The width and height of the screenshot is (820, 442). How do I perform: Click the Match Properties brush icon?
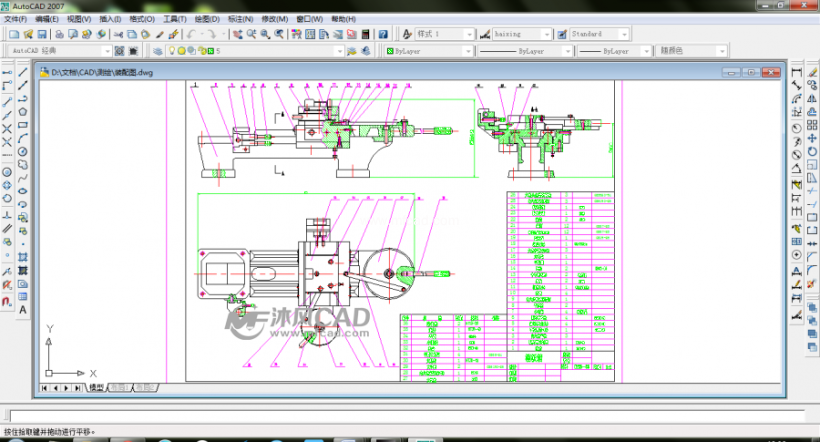coord(160,34)
